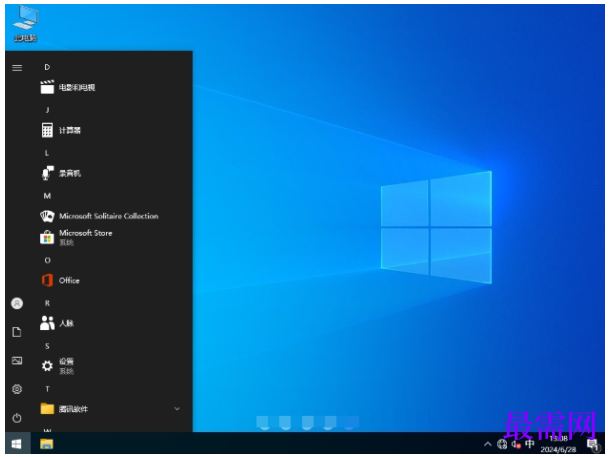Open the People (人脉) app icon
This screenshot has width=615, height=457.
click(47, 323)
